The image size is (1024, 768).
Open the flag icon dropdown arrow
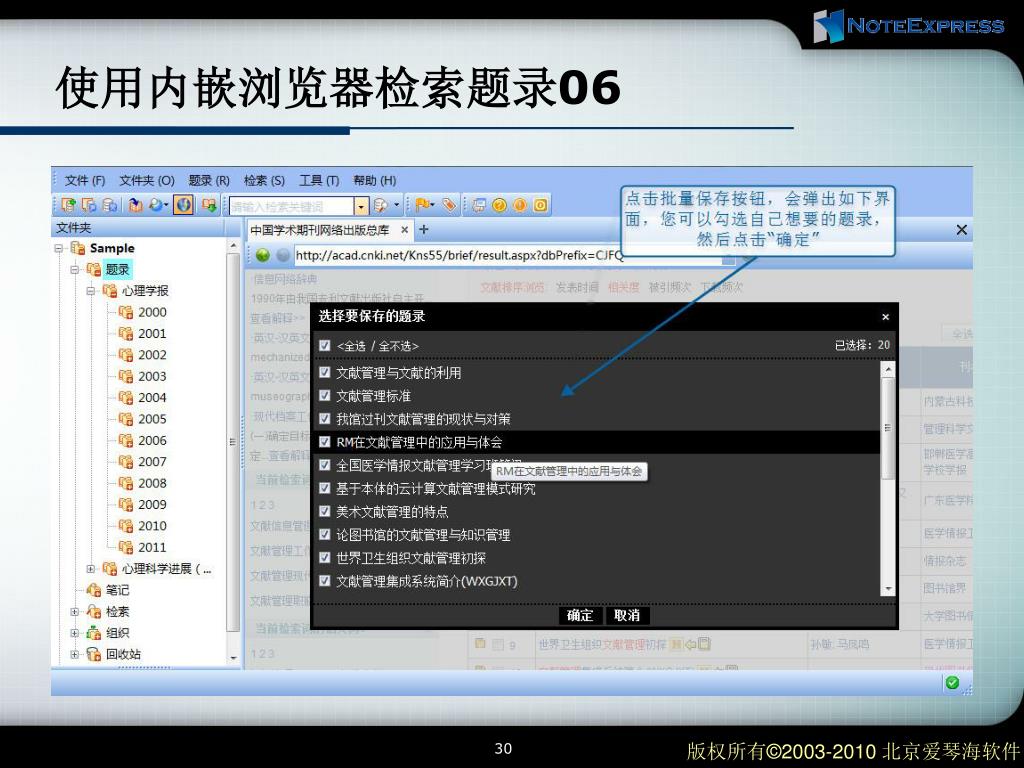433,205
